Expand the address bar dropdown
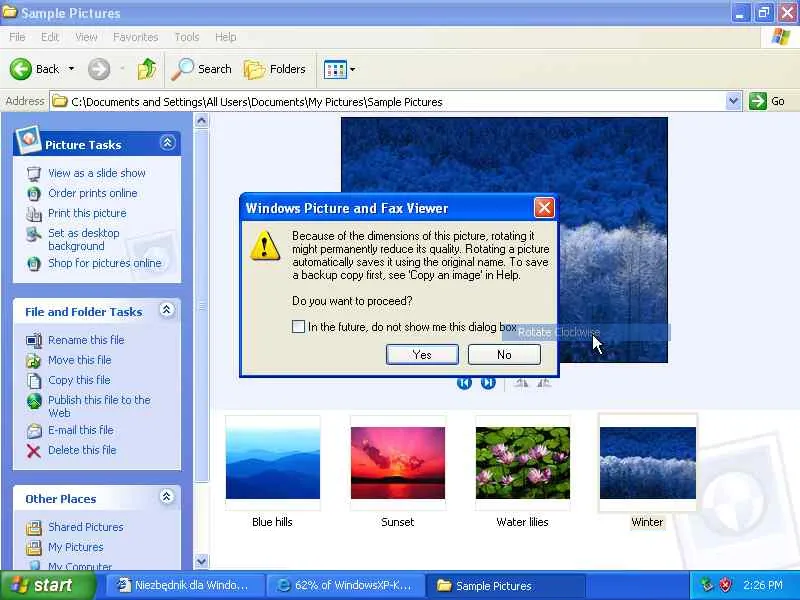 [x=733, y=101]
